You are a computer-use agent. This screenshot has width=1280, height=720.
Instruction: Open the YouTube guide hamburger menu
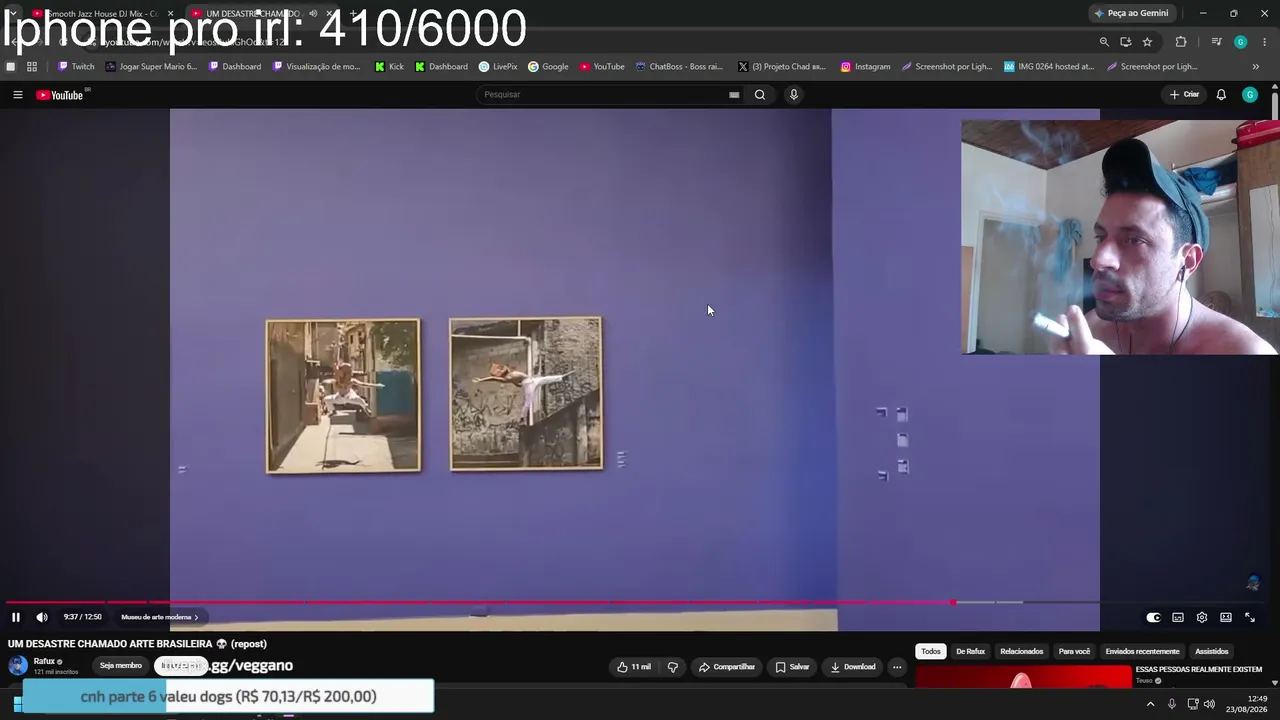(x=17, y=95)
